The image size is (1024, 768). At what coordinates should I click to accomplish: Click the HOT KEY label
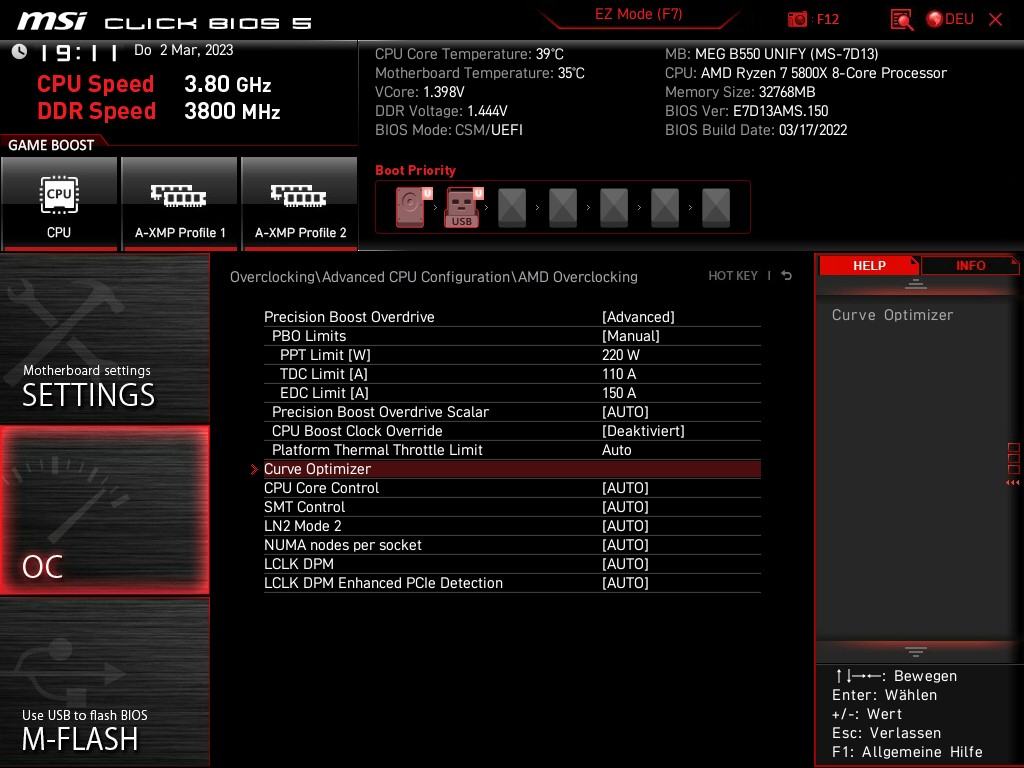[x=733, y=276]
